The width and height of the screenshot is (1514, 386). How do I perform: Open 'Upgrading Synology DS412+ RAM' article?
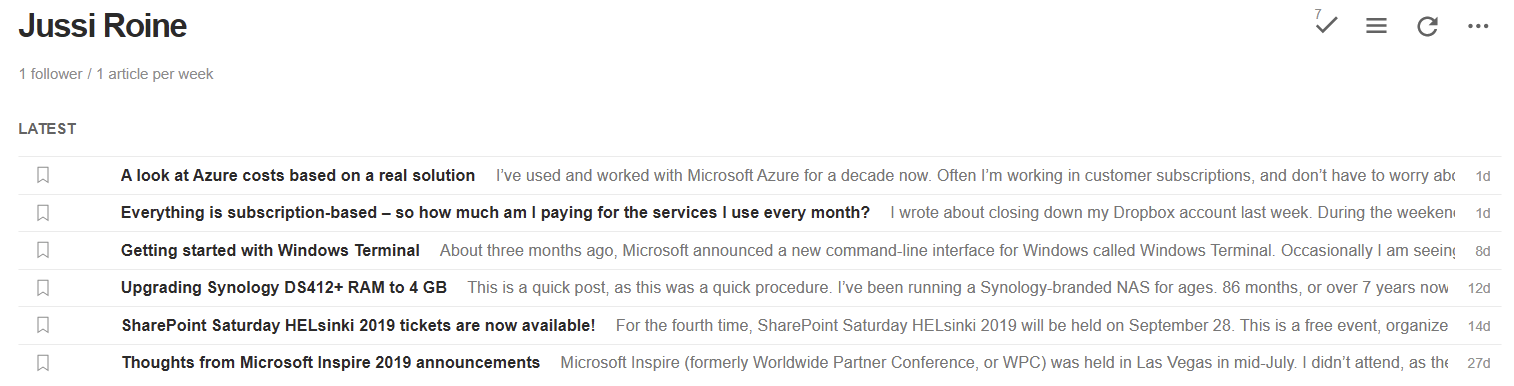point(284,288)
